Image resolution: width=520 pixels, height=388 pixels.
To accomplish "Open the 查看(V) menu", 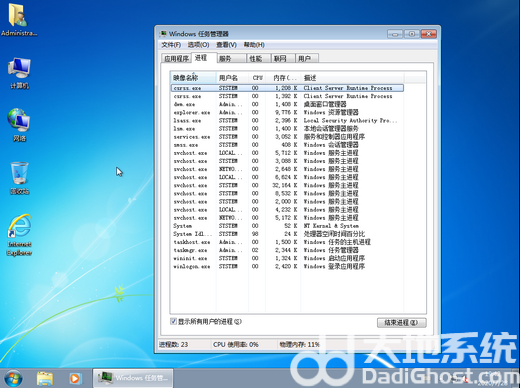I will (x=226, y=45).
